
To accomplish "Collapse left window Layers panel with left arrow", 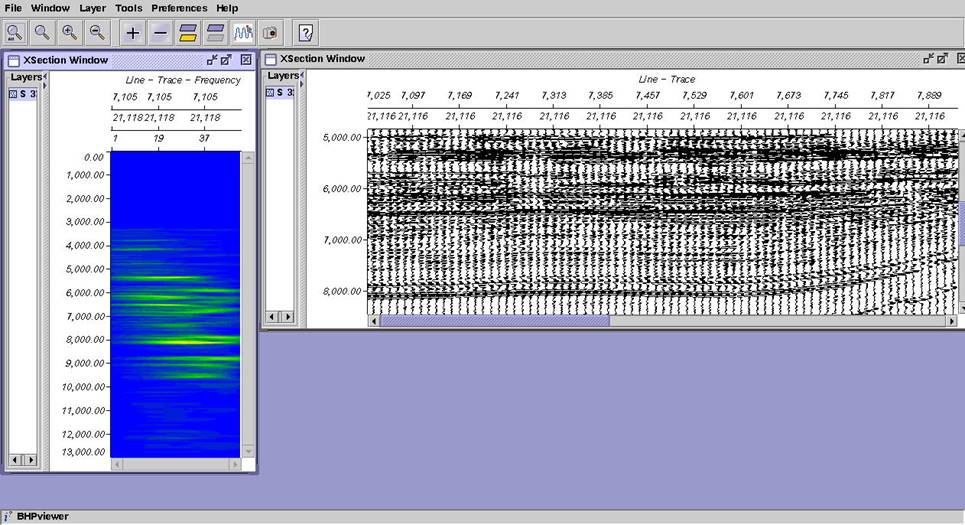I will click(x=45, y=76).
